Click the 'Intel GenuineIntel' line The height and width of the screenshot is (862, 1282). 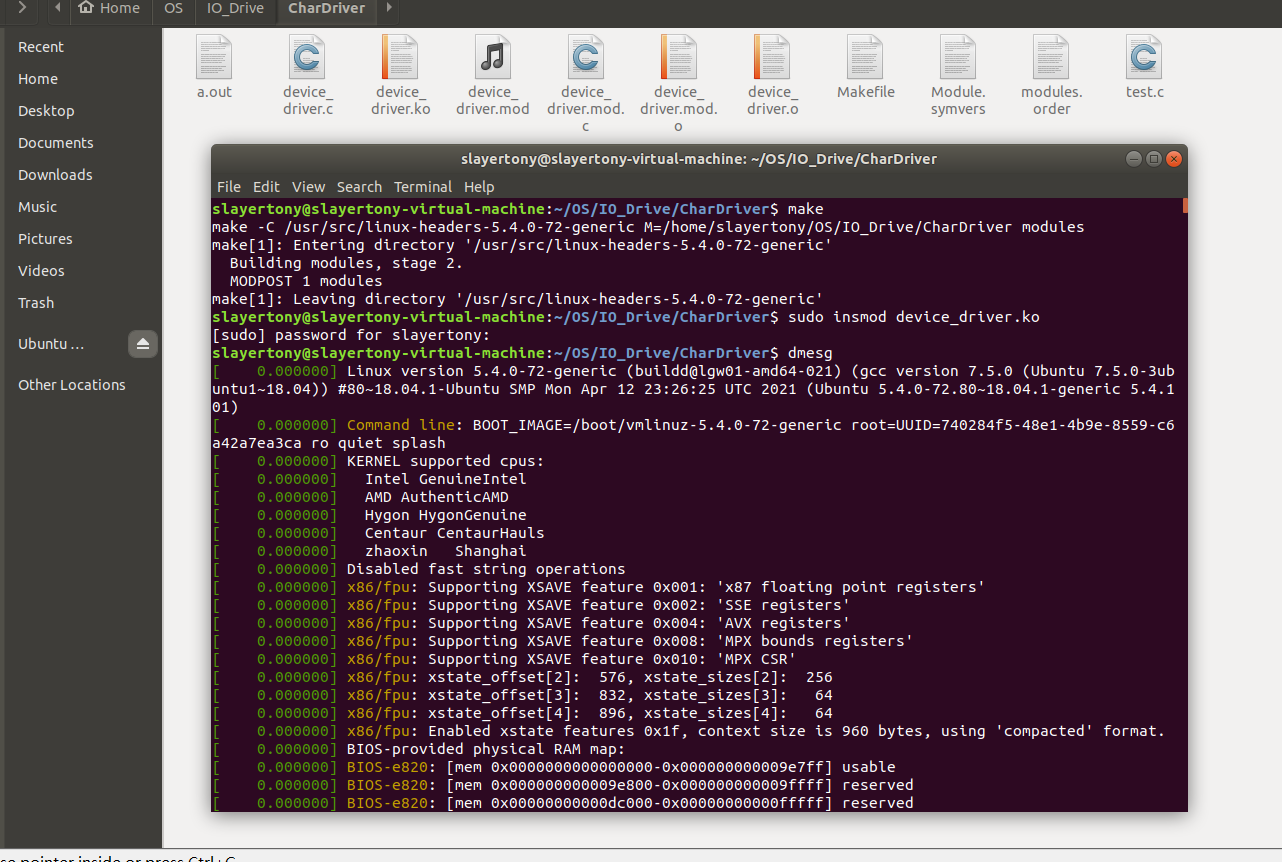[x=445, y=479]
